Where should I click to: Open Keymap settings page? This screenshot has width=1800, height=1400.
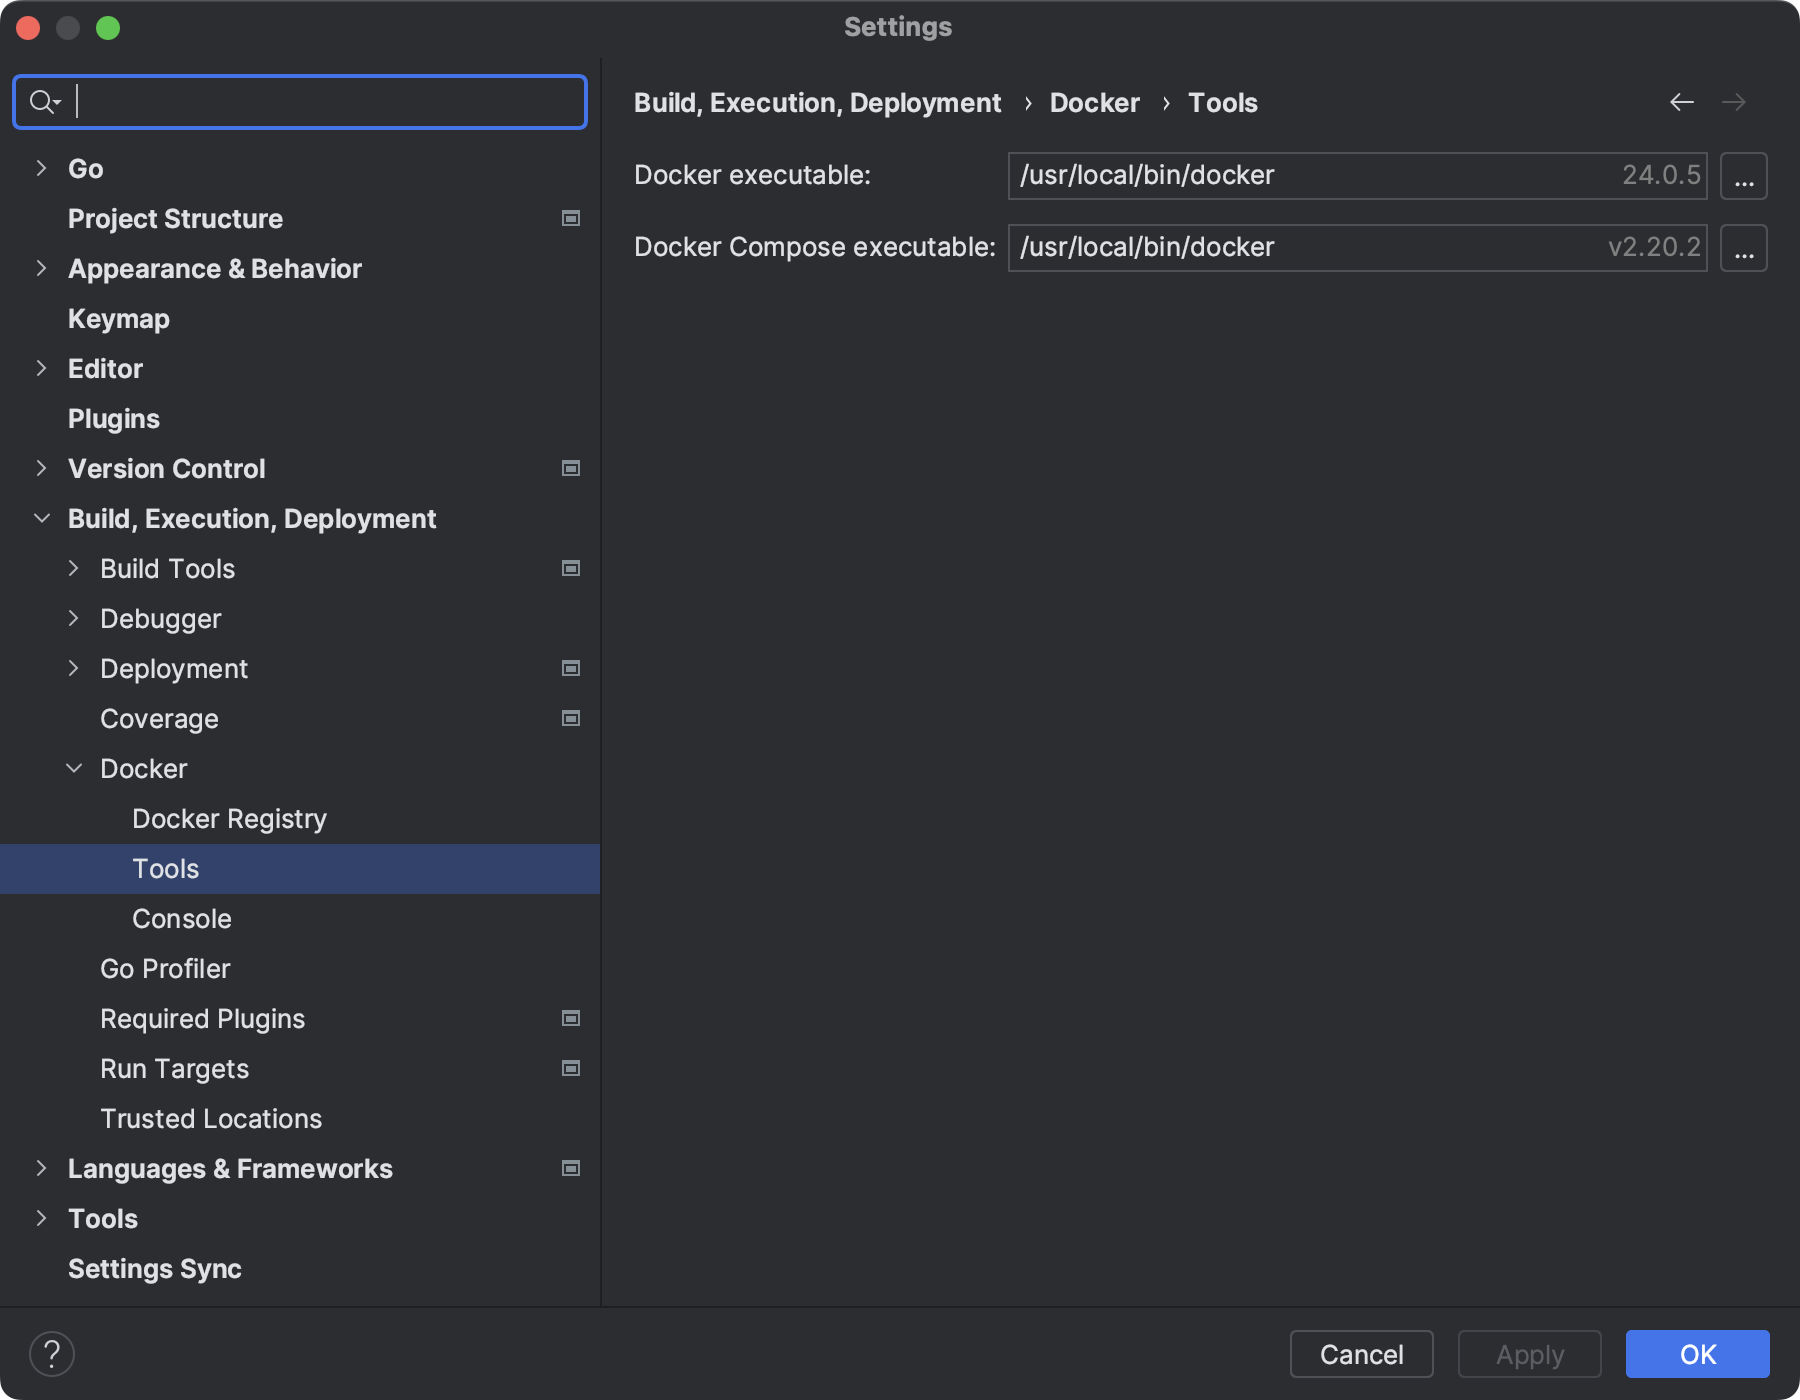coord(119,319)
